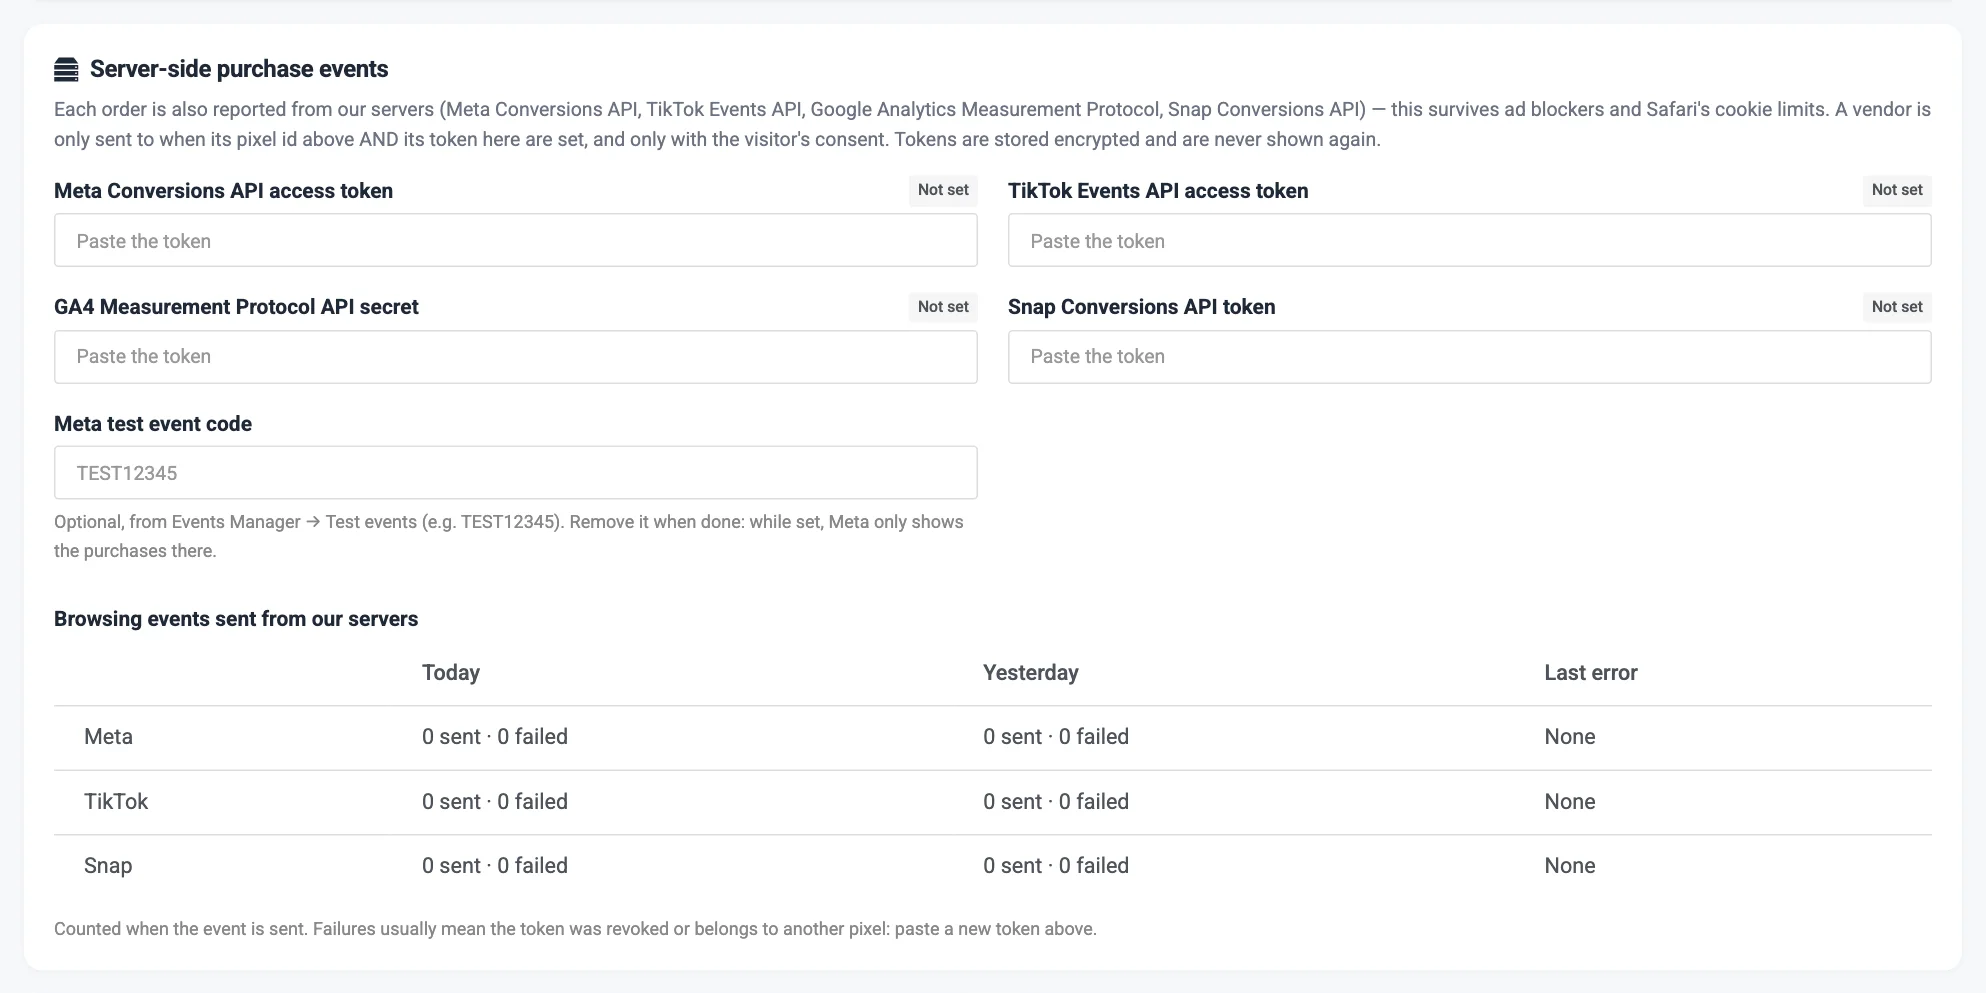Viewport: 1986px width, 993px height.
Task: Click the Optional Events Manager helper text
Action: click(x=509, y=536)
